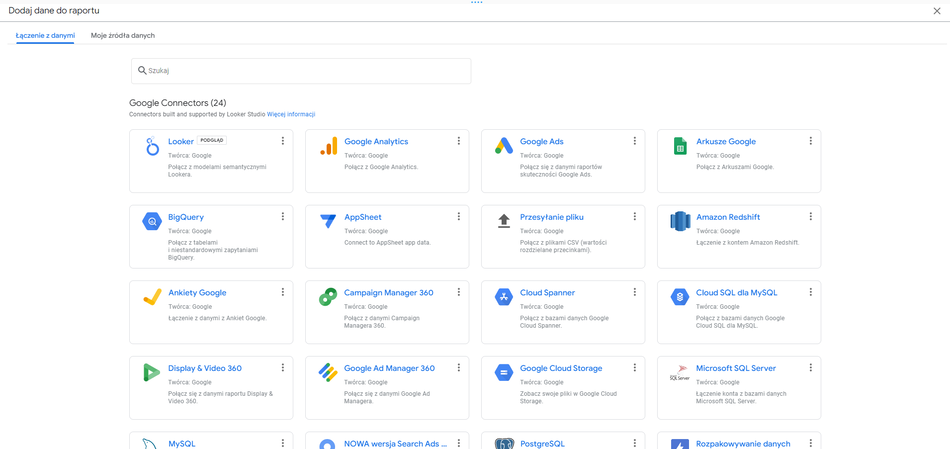Expand options menu for Microsoft SQL Server
Viewport: 950px width, 449px height.
click(811, 368)
